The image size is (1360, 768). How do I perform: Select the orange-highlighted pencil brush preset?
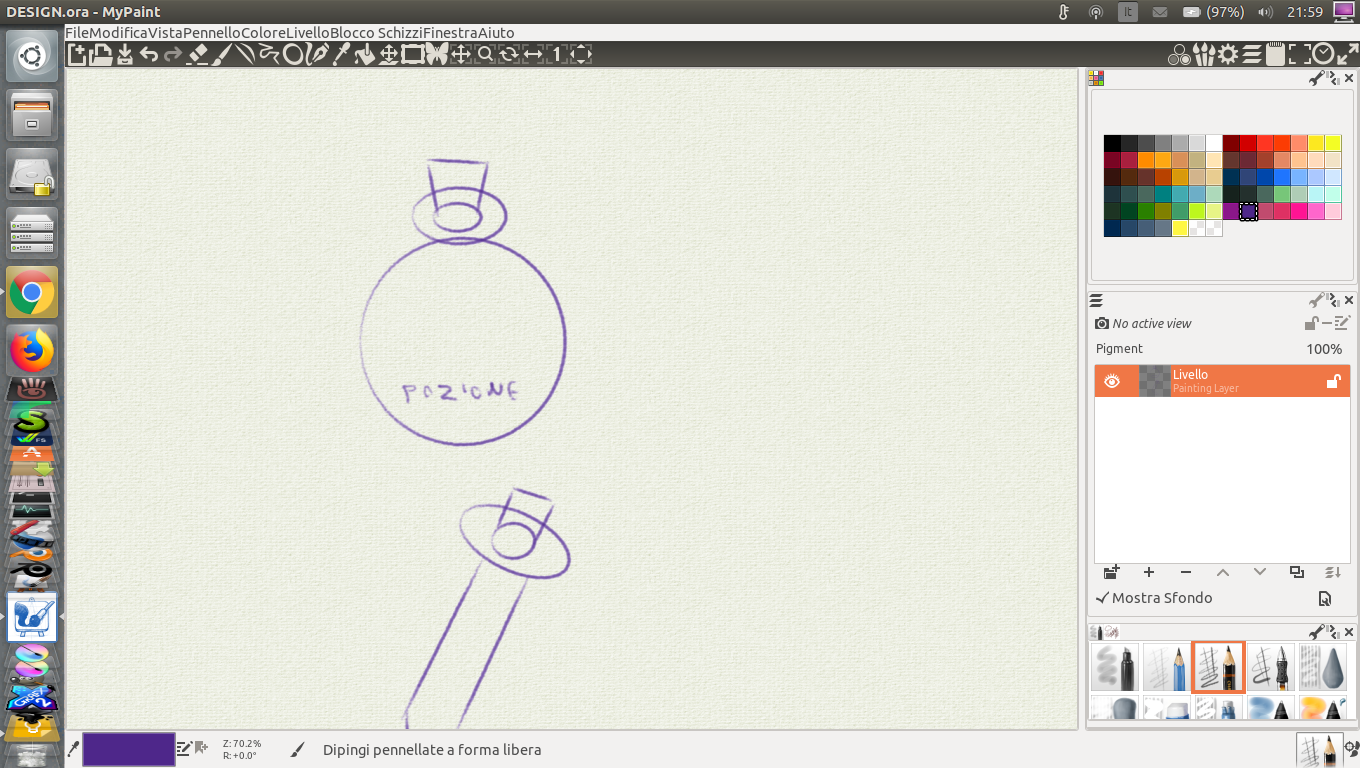(x=1218, y=667)
